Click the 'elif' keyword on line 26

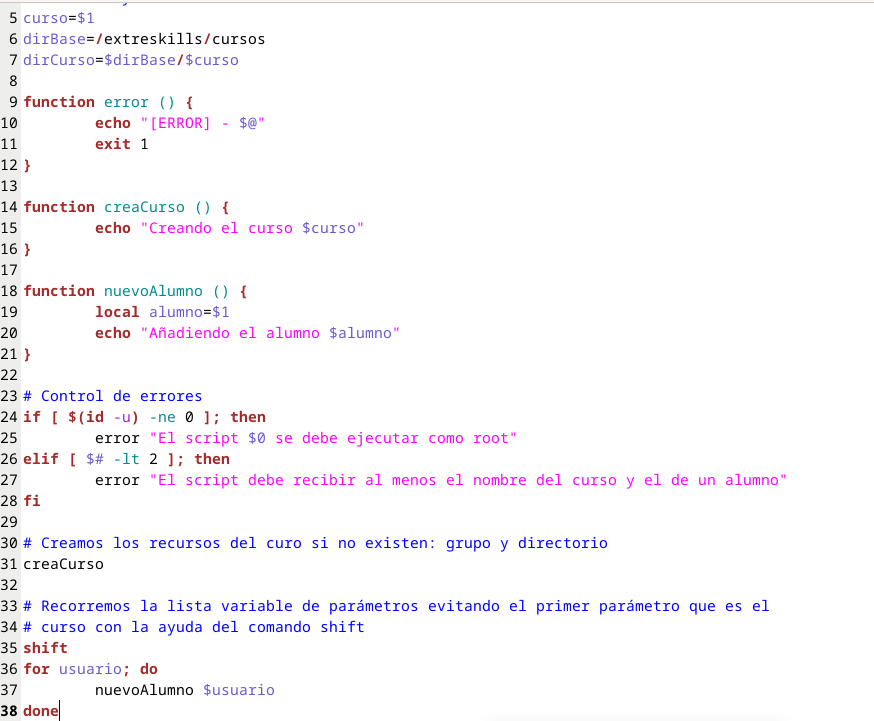click(x=40, y=459)
